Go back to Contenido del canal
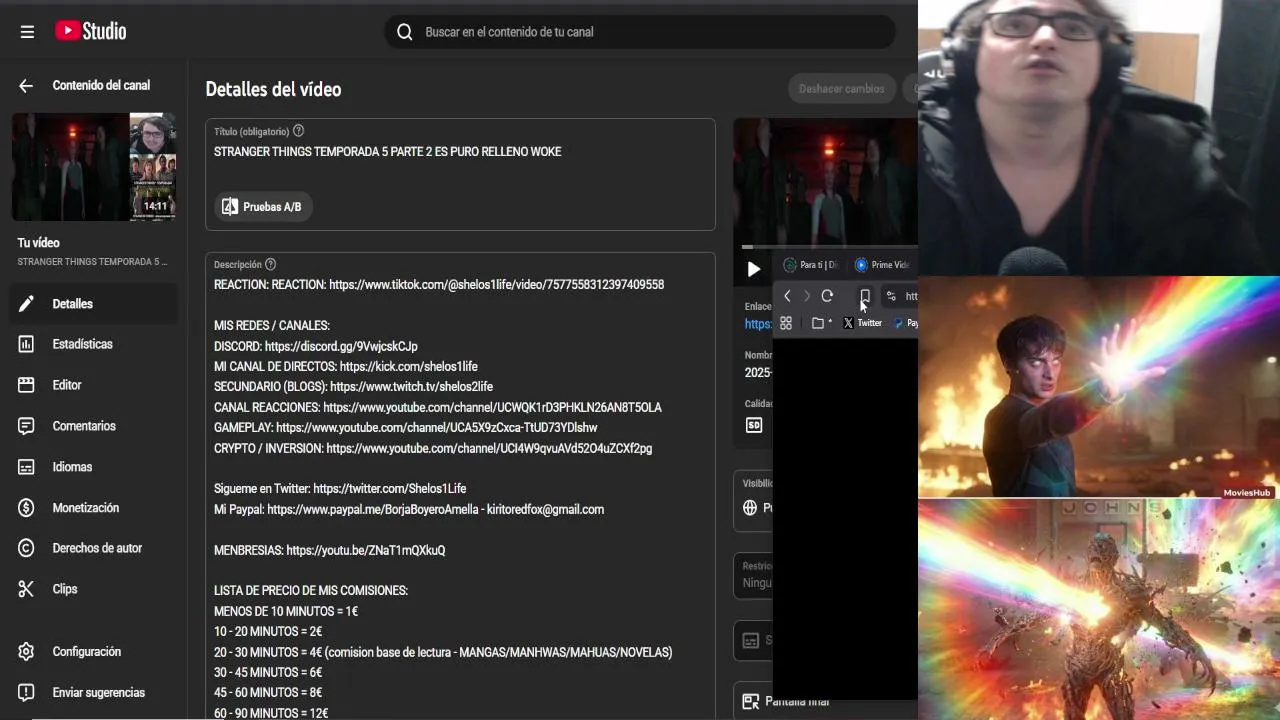This screenshot has height=720, width=1280. pos(26,86)
